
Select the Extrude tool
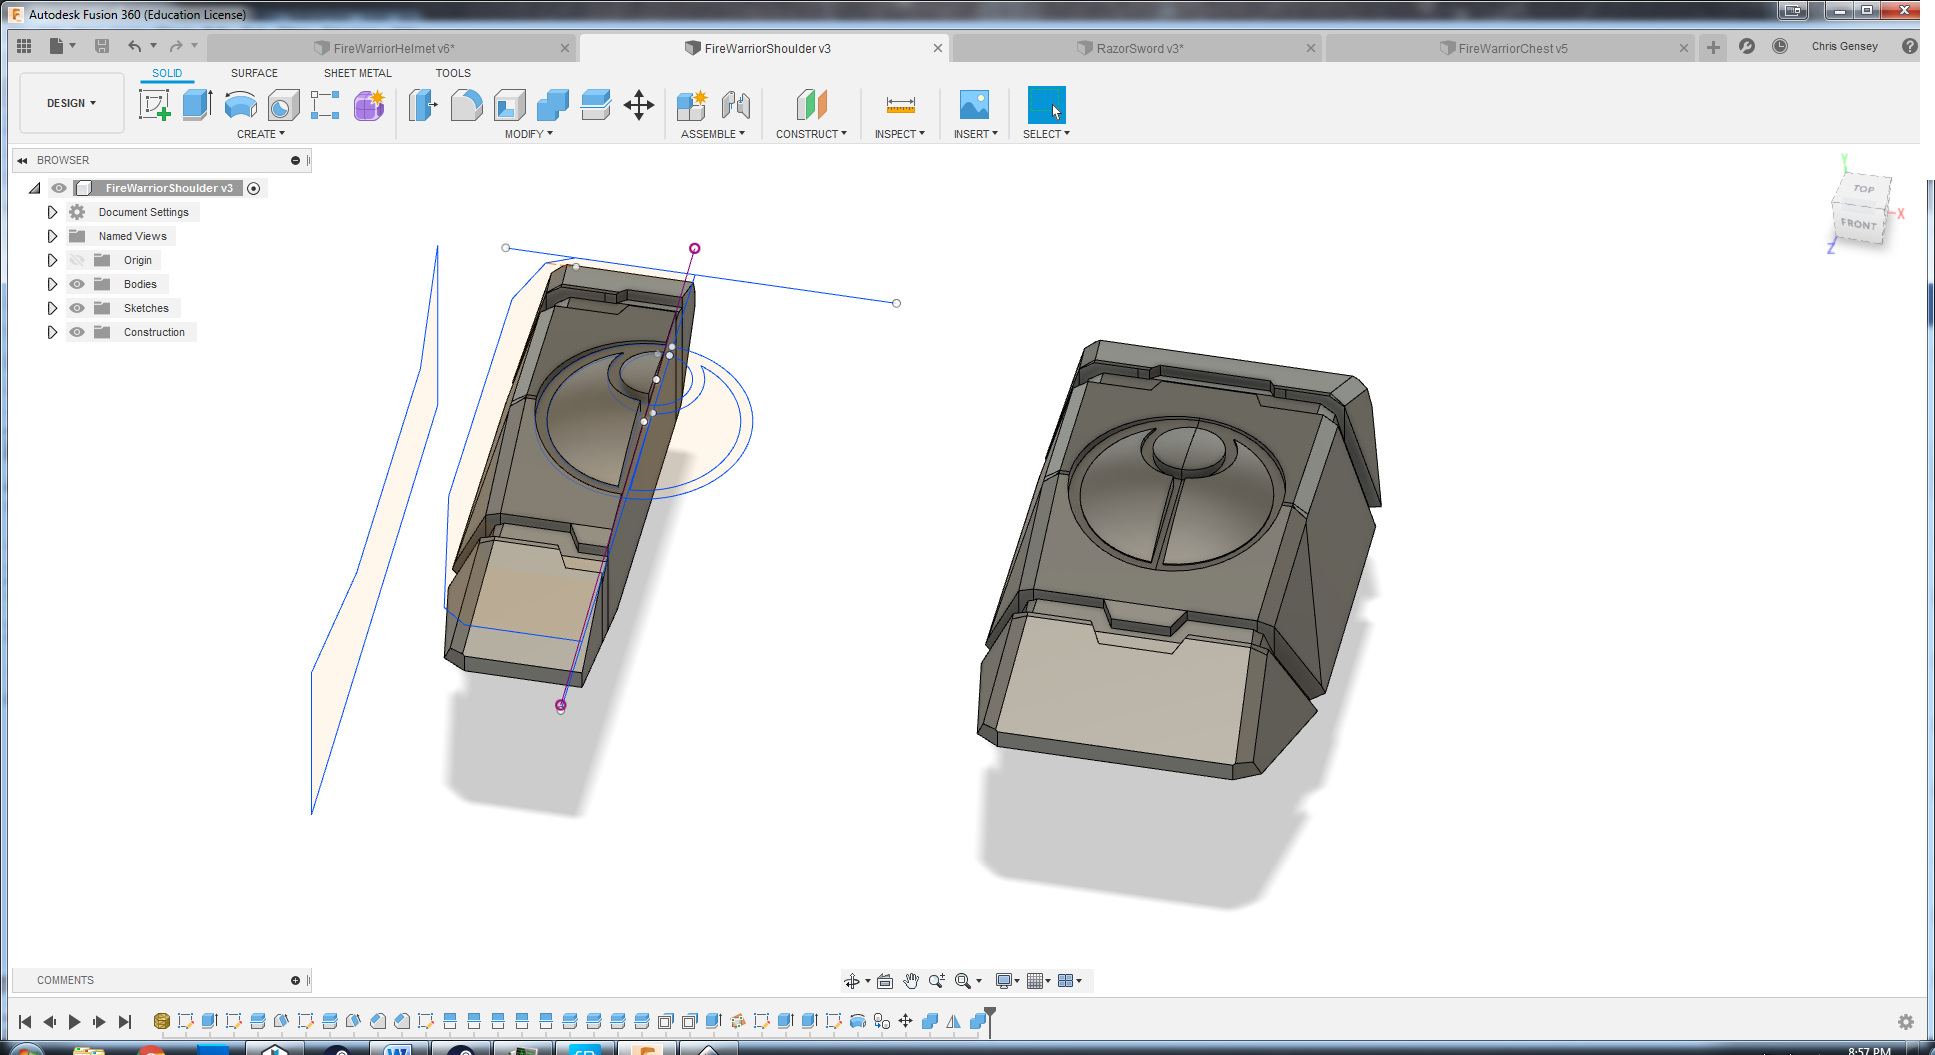click(x=197, y=105)
